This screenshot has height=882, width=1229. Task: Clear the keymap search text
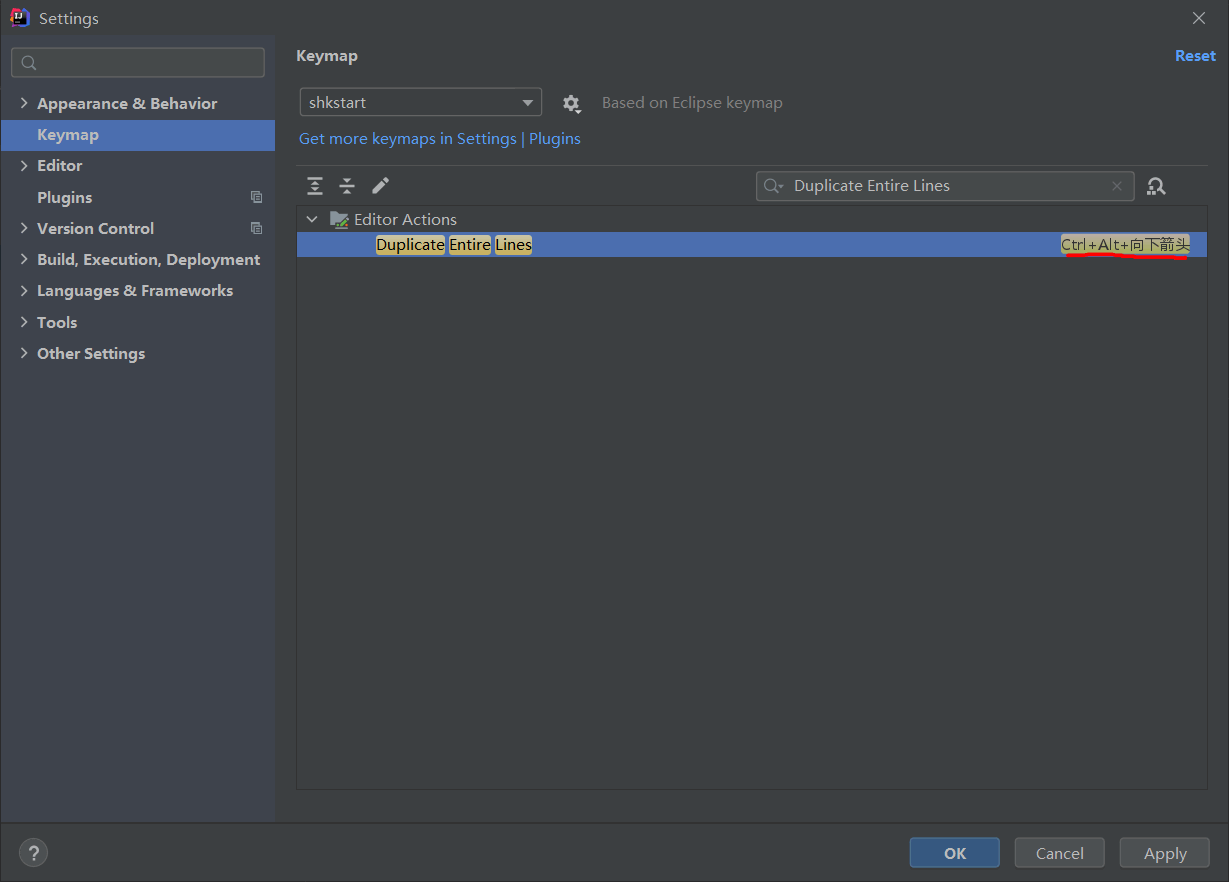[x=1117, y=186]
